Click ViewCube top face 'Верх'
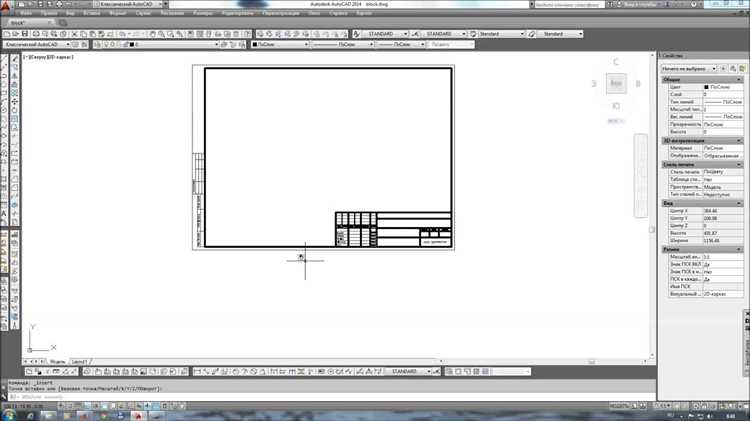The image size is (750, 421). 616,83
